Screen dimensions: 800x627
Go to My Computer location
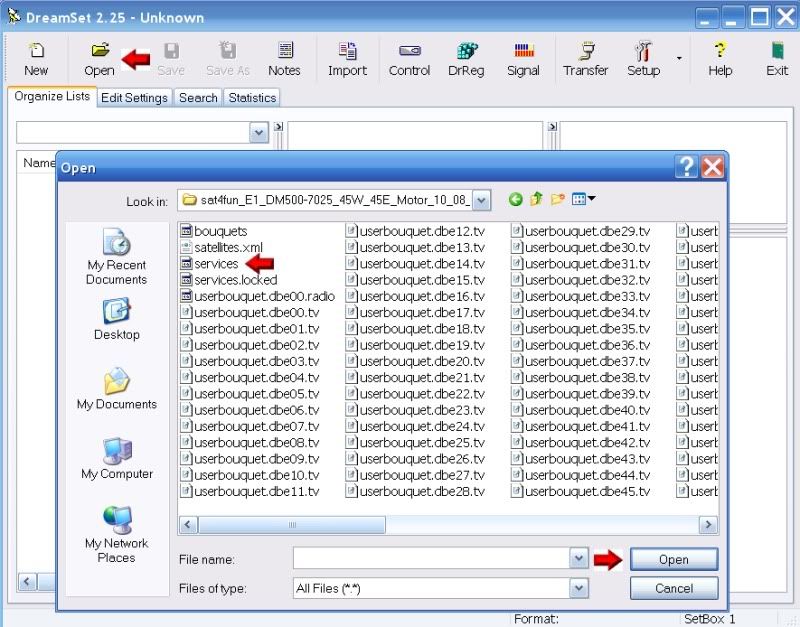point(116,459)
